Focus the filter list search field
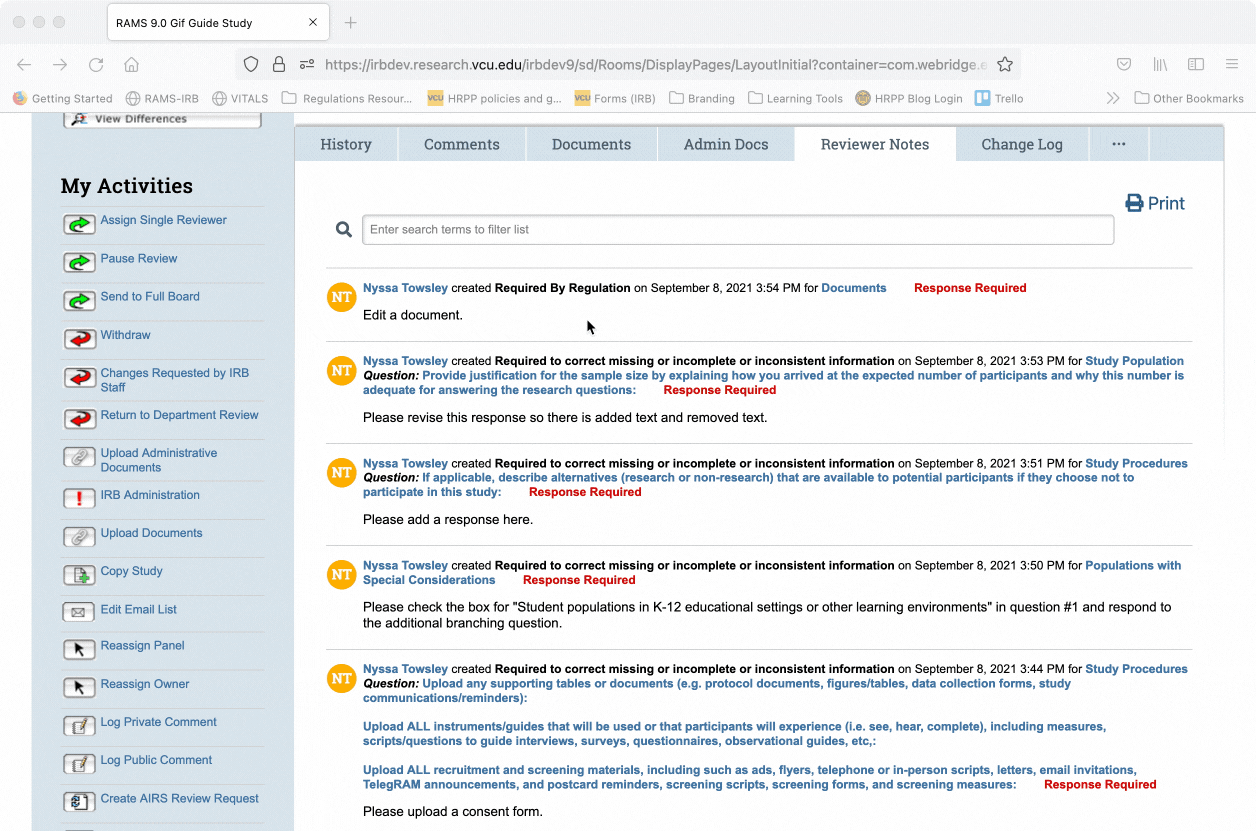This screenshot has width=1256, height=831. pyautogui.click(x=737, y=230)
